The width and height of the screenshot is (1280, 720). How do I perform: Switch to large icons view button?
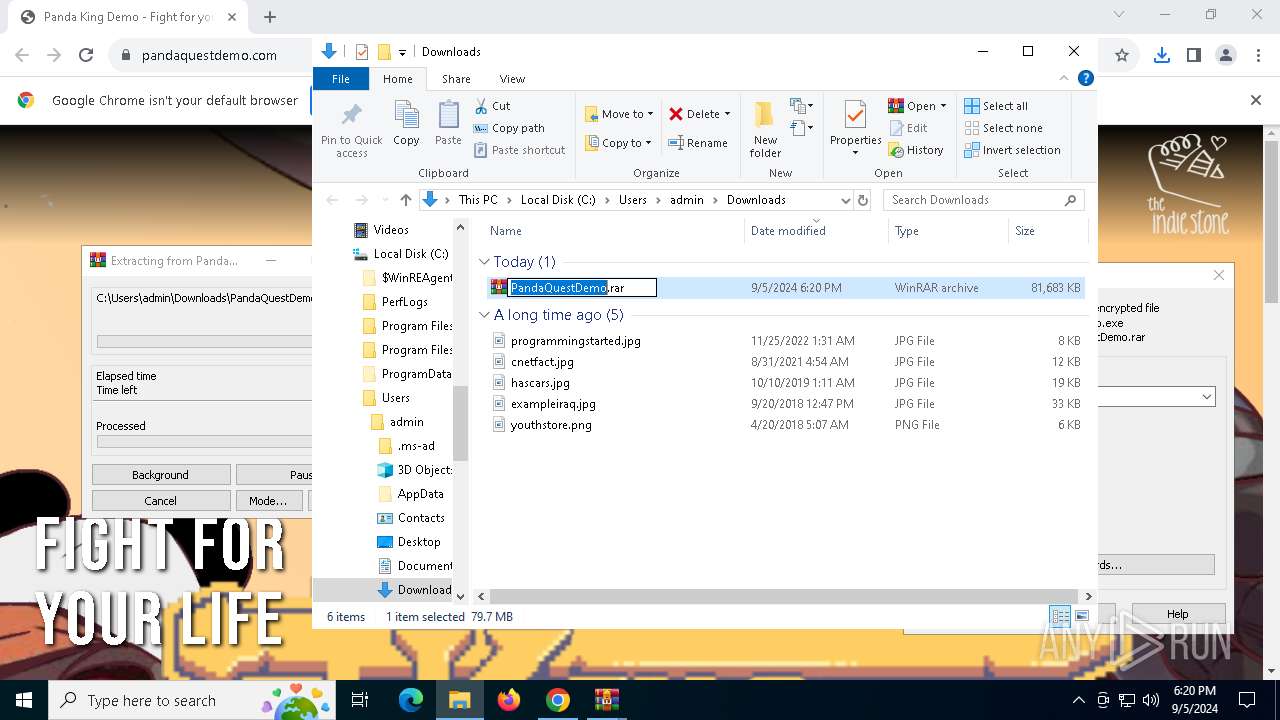1080,617
